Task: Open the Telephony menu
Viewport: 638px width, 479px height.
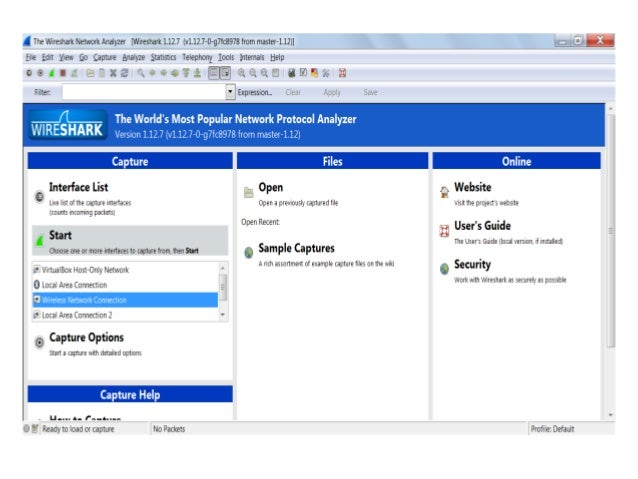Action: pos(197,57)
